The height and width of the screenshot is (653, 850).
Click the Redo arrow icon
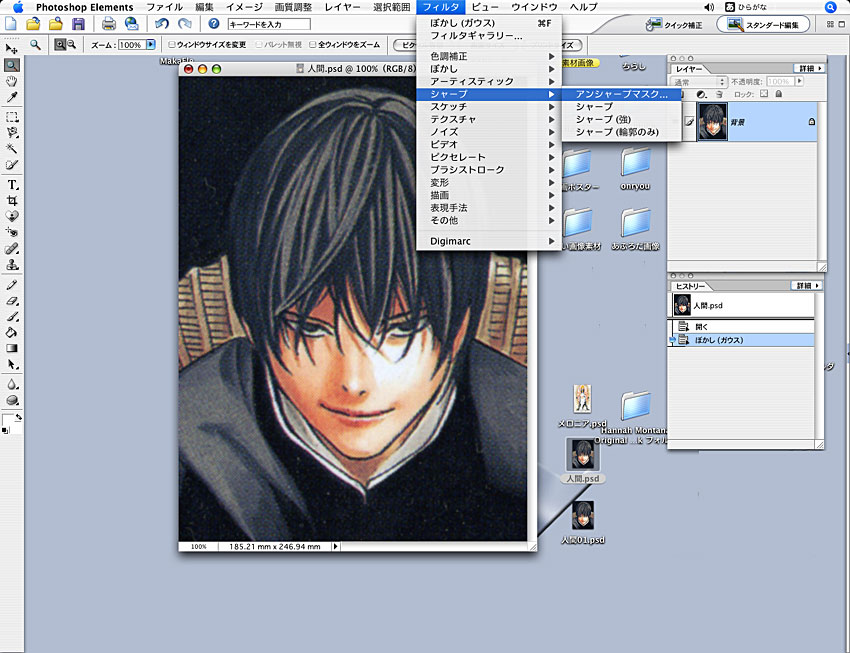184,24
